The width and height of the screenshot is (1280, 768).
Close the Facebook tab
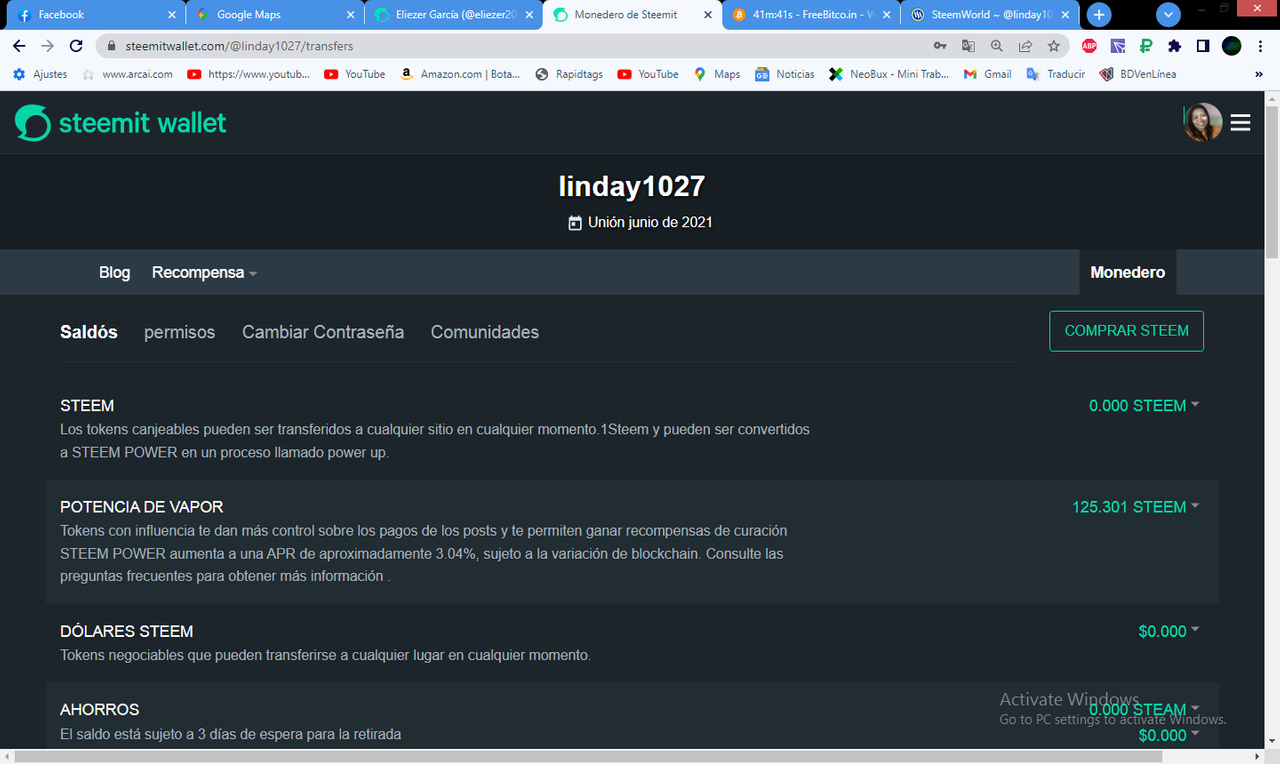[171, 15]
